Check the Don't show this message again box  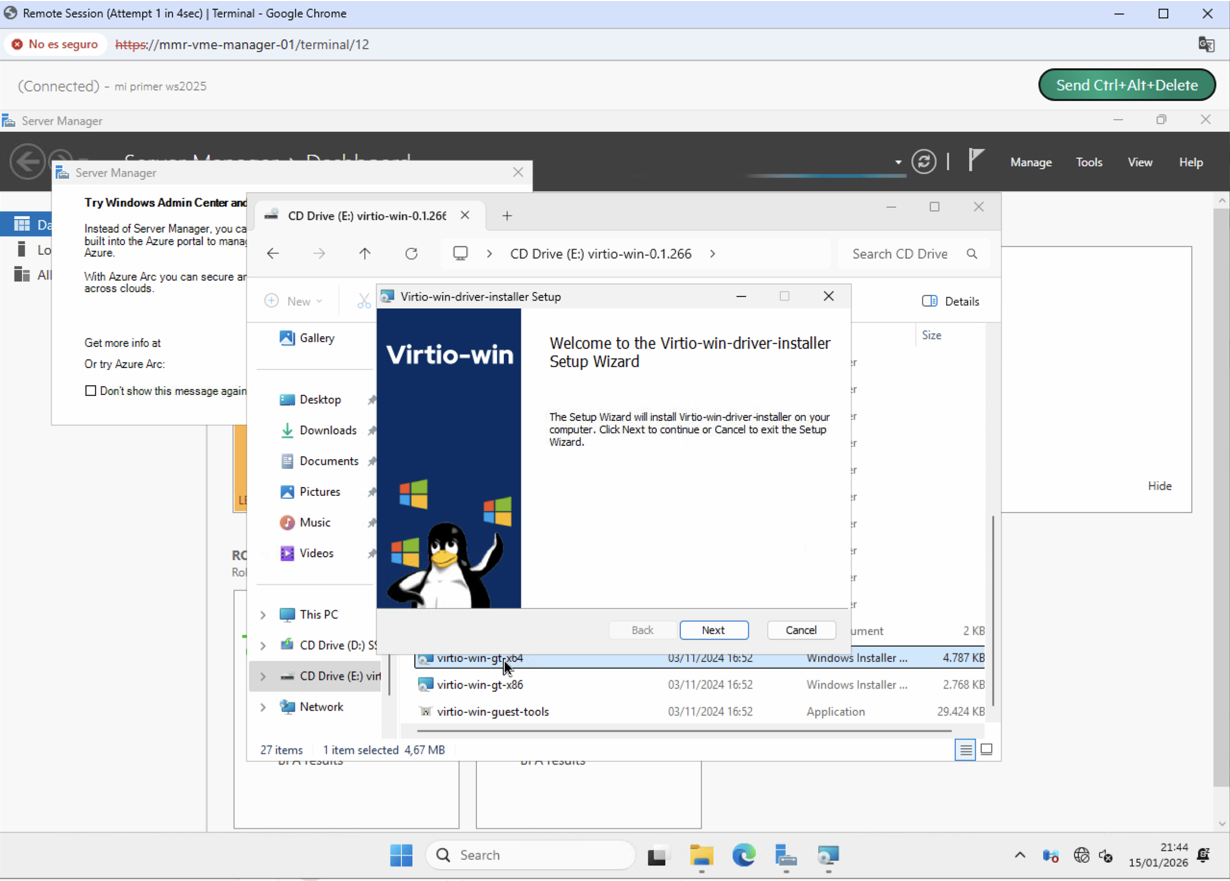(x=90, y=391)
